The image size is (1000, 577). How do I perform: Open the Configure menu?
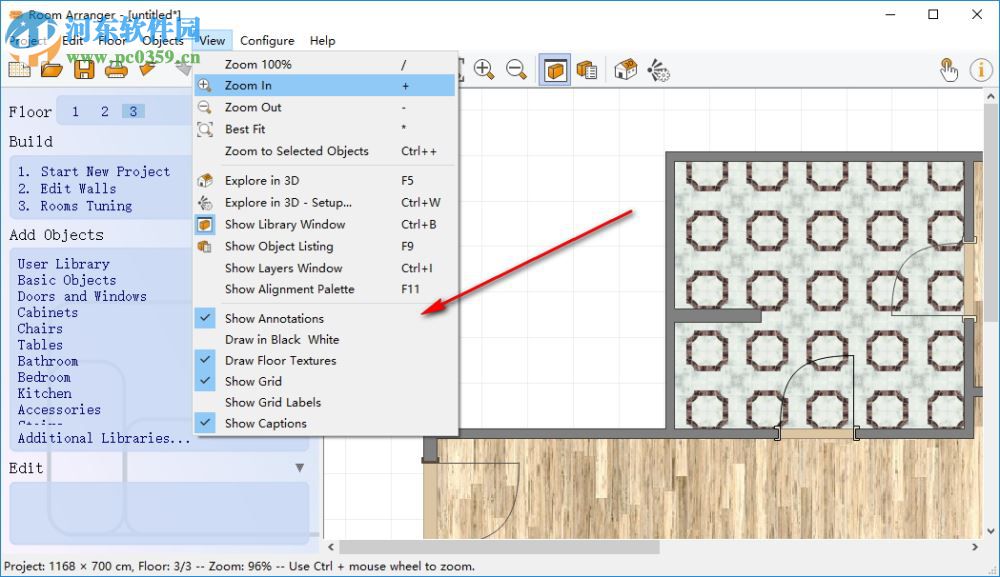point(267,41)
